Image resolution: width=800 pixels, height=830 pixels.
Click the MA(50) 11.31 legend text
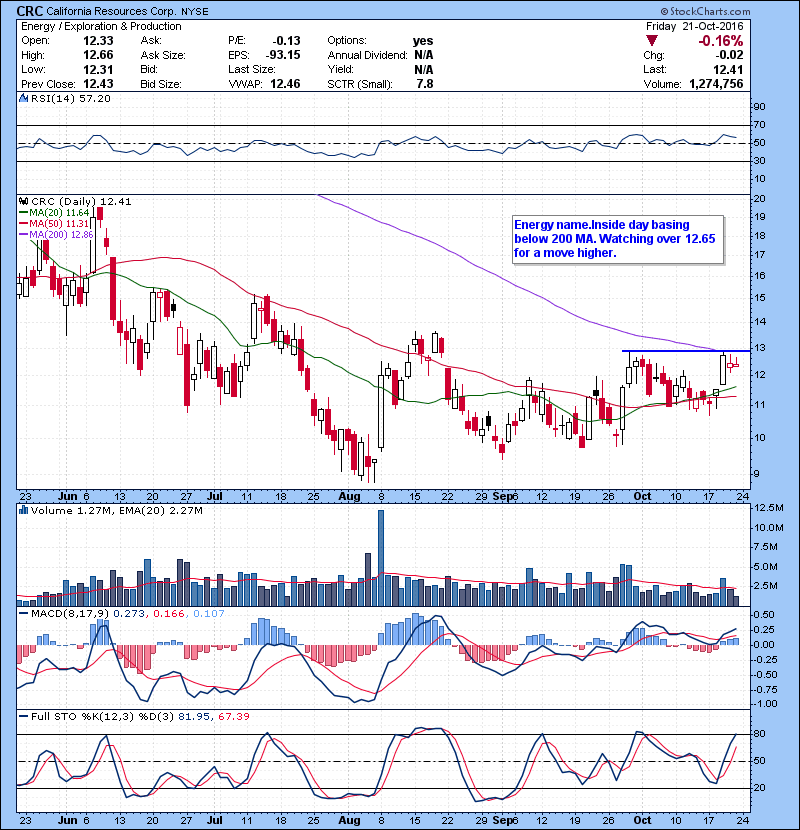[59, 224]
